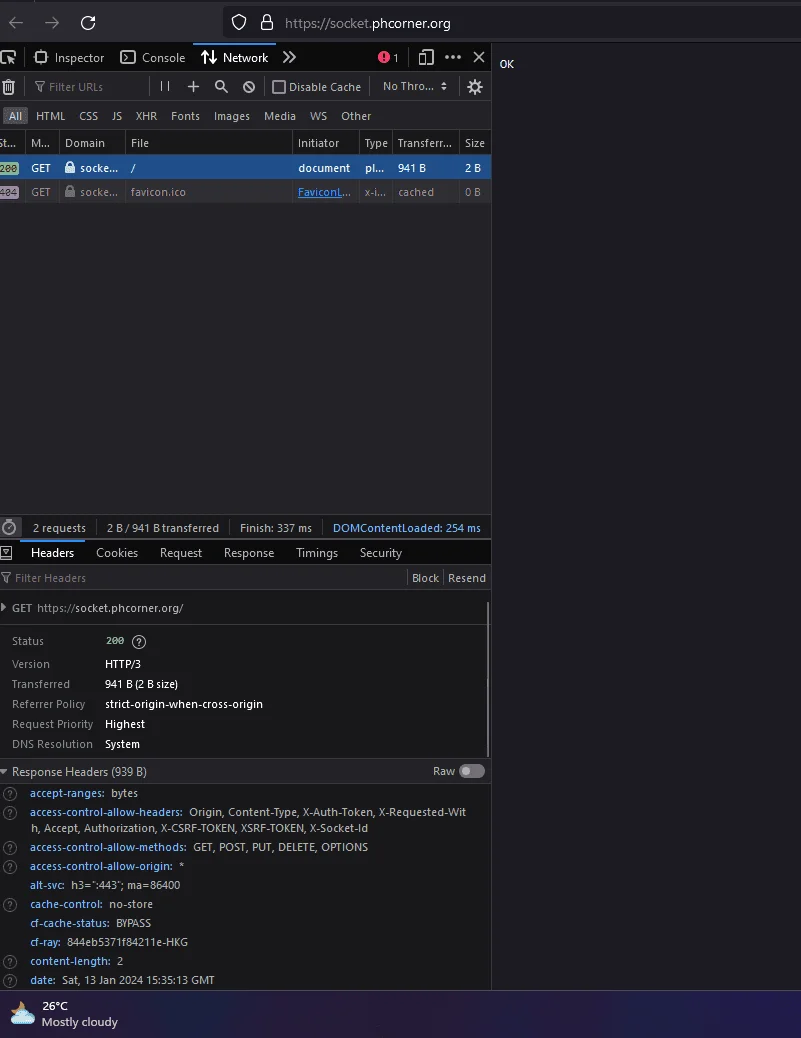Show site security via padlock icon
This screenshot has height=1038, width=801.
(x=267, y=23)
